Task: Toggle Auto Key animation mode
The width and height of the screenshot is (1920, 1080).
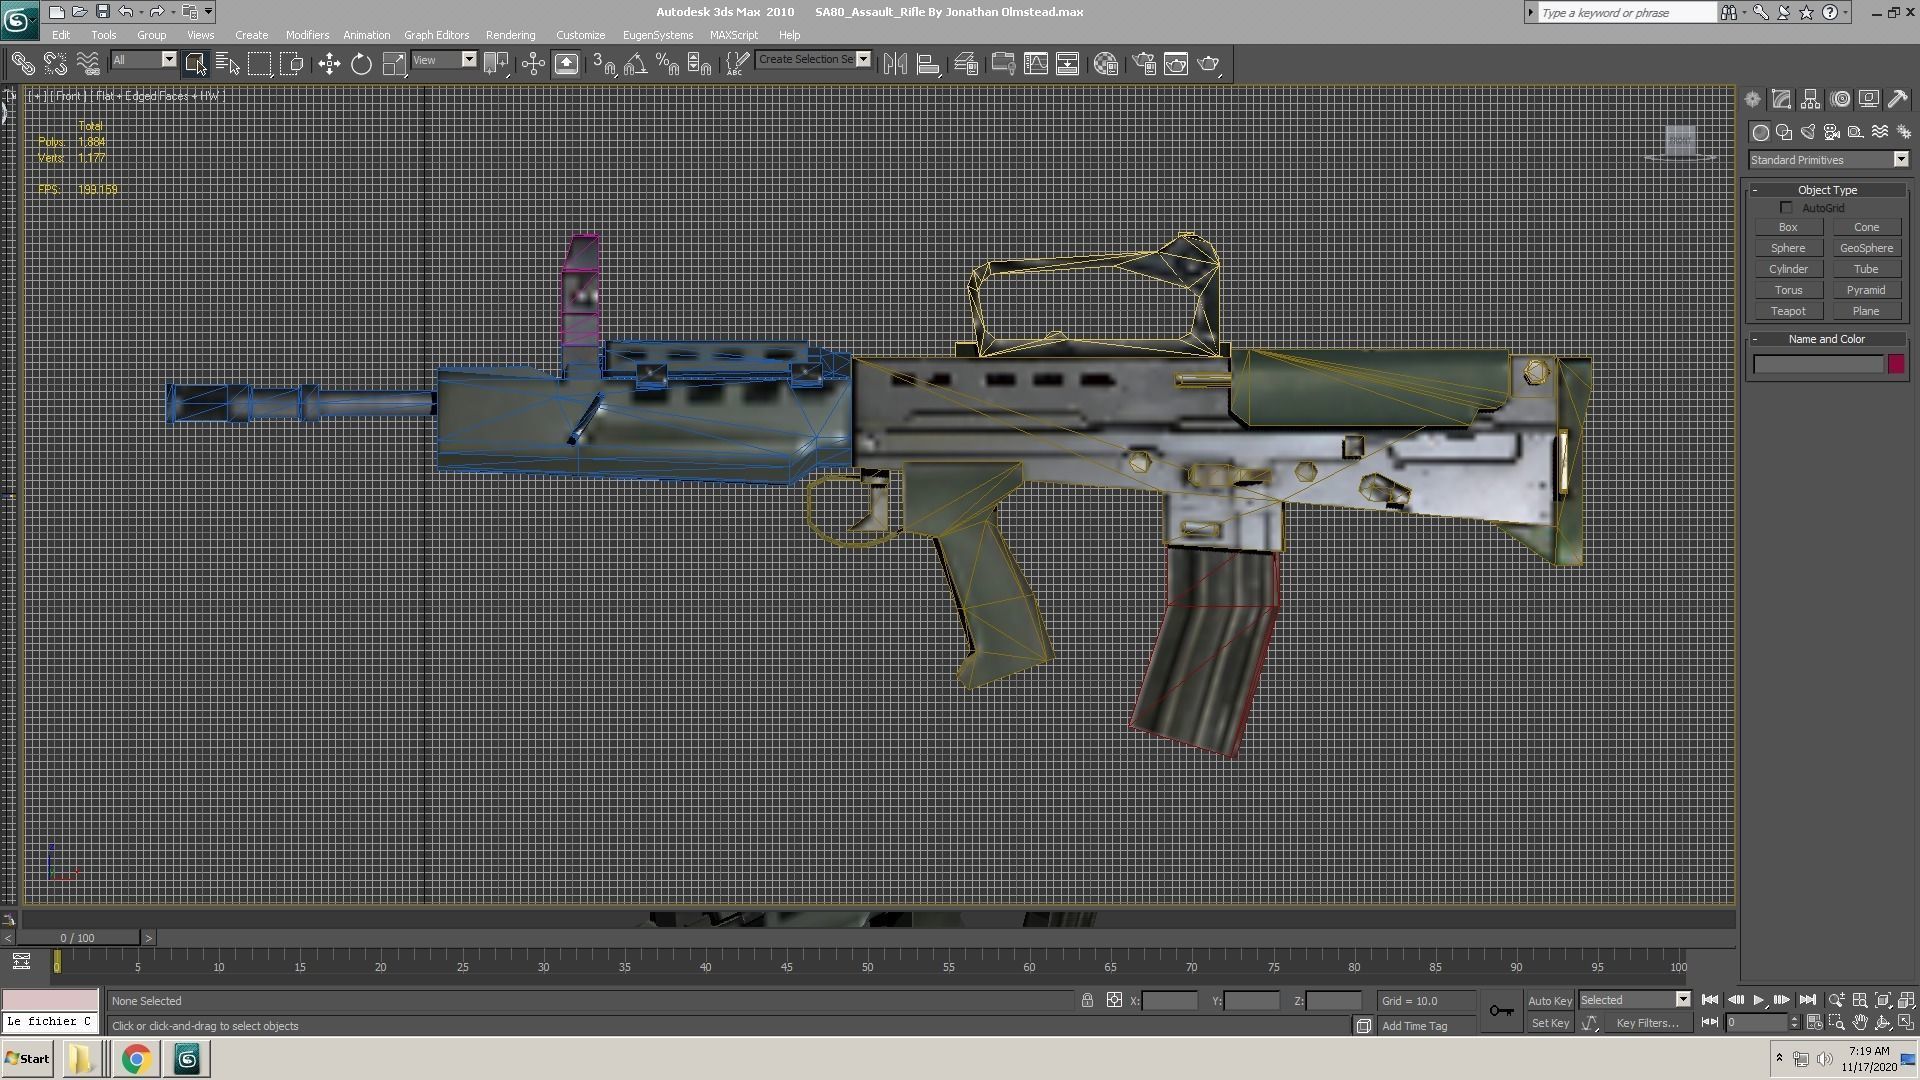Action: 1549,1001
